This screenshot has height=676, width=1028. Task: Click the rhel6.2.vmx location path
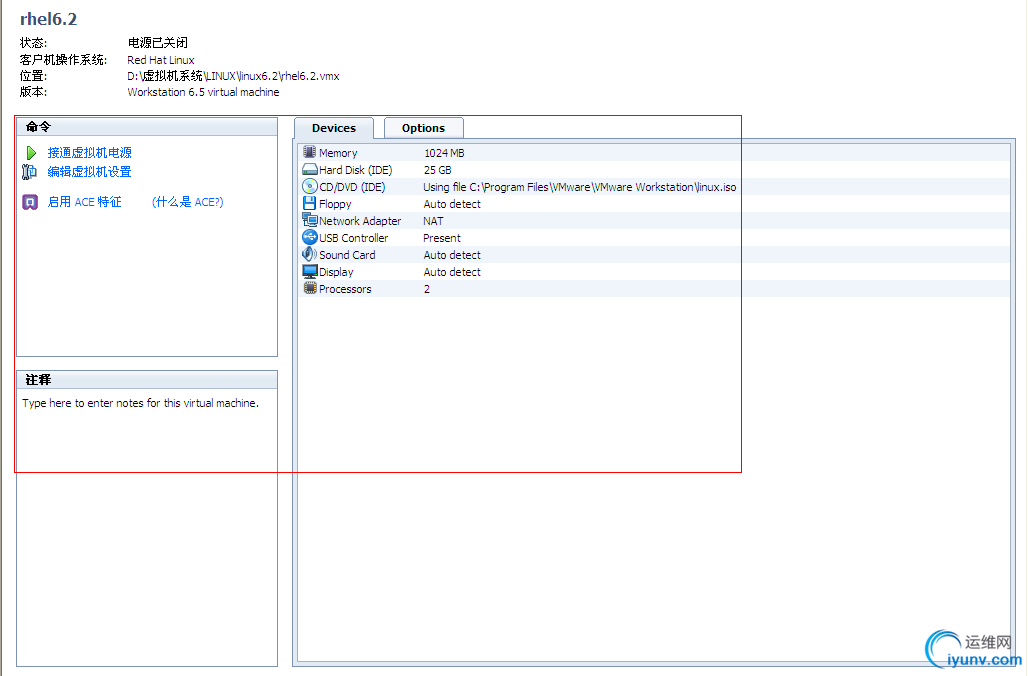(233, 76)
